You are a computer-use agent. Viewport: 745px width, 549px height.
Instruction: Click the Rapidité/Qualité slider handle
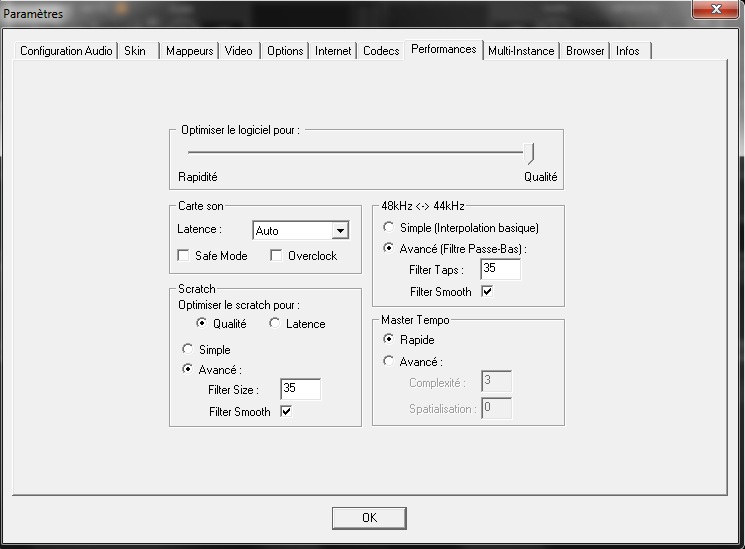click(x=532, y=153)
